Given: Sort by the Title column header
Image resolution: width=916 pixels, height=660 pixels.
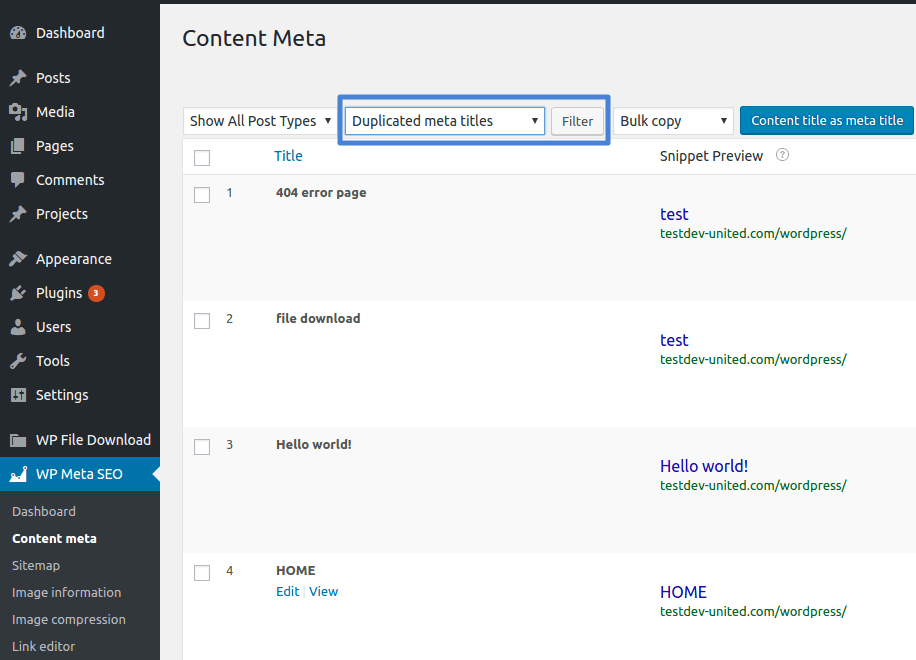Looking at the screenshot, I should (x=288, y=156).
